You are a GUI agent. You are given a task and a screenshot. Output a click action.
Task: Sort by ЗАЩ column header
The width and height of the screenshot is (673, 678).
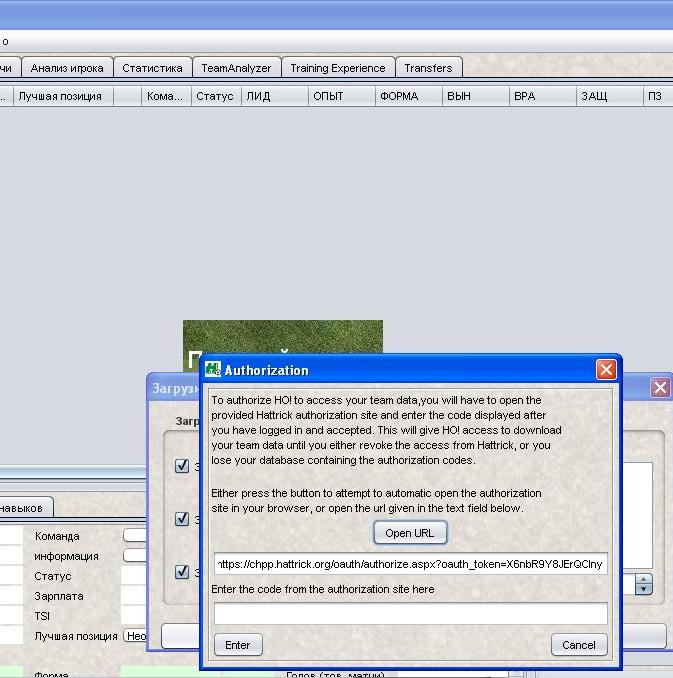click(610, 96)
